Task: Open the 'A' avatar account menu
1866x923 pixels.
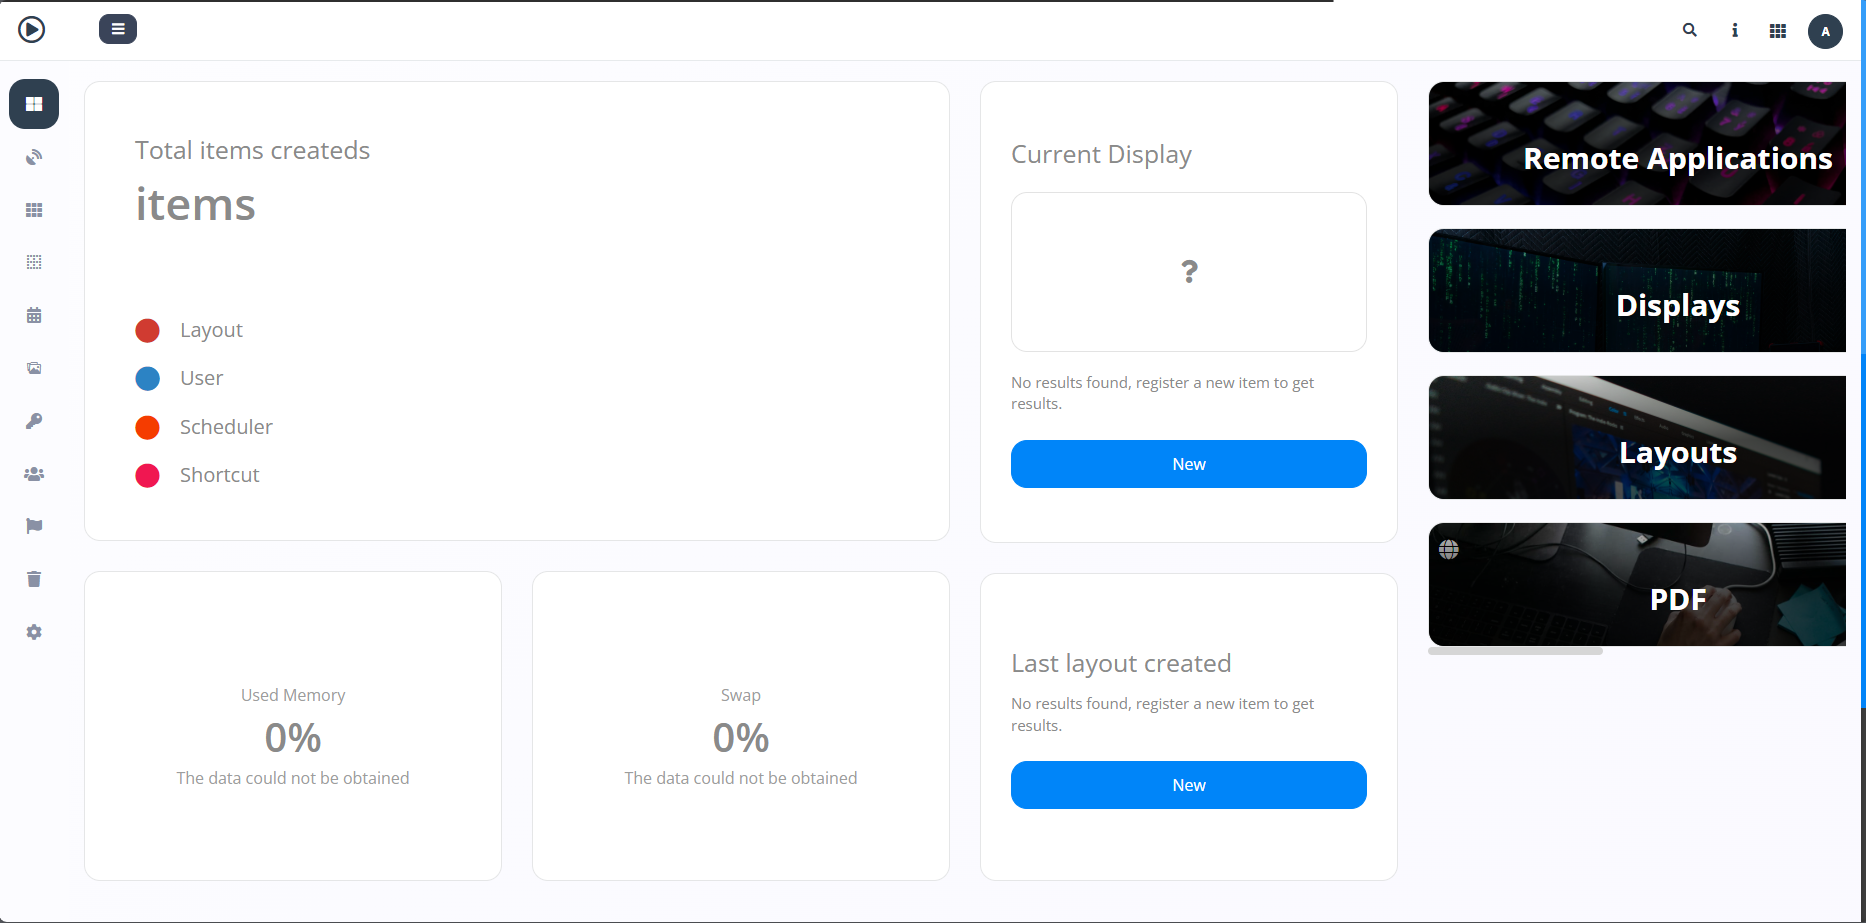Action: pyautogui.click(x=1825, y=31)
